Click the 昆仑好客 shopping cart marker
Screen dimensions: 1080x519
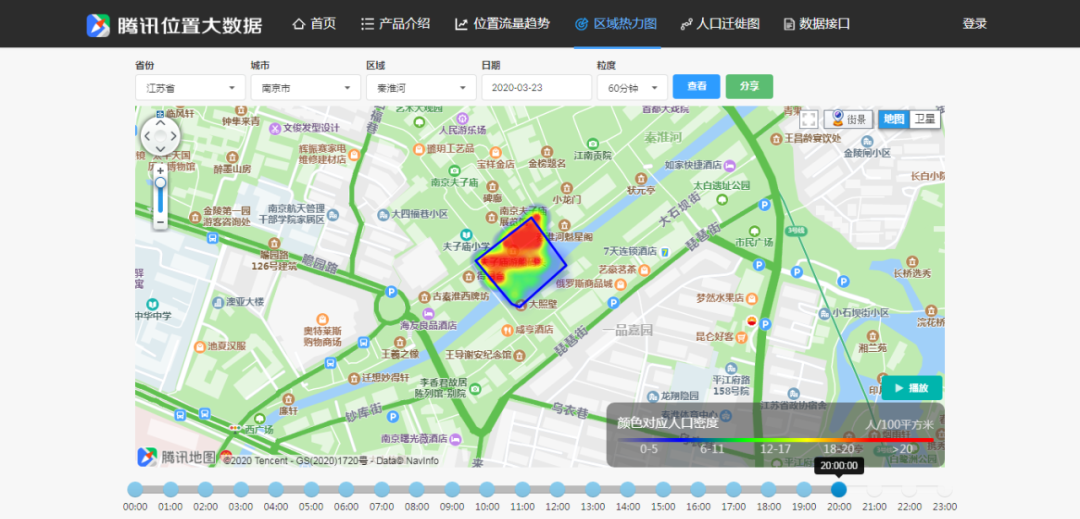pyautogui.click(x=742, y=337)
